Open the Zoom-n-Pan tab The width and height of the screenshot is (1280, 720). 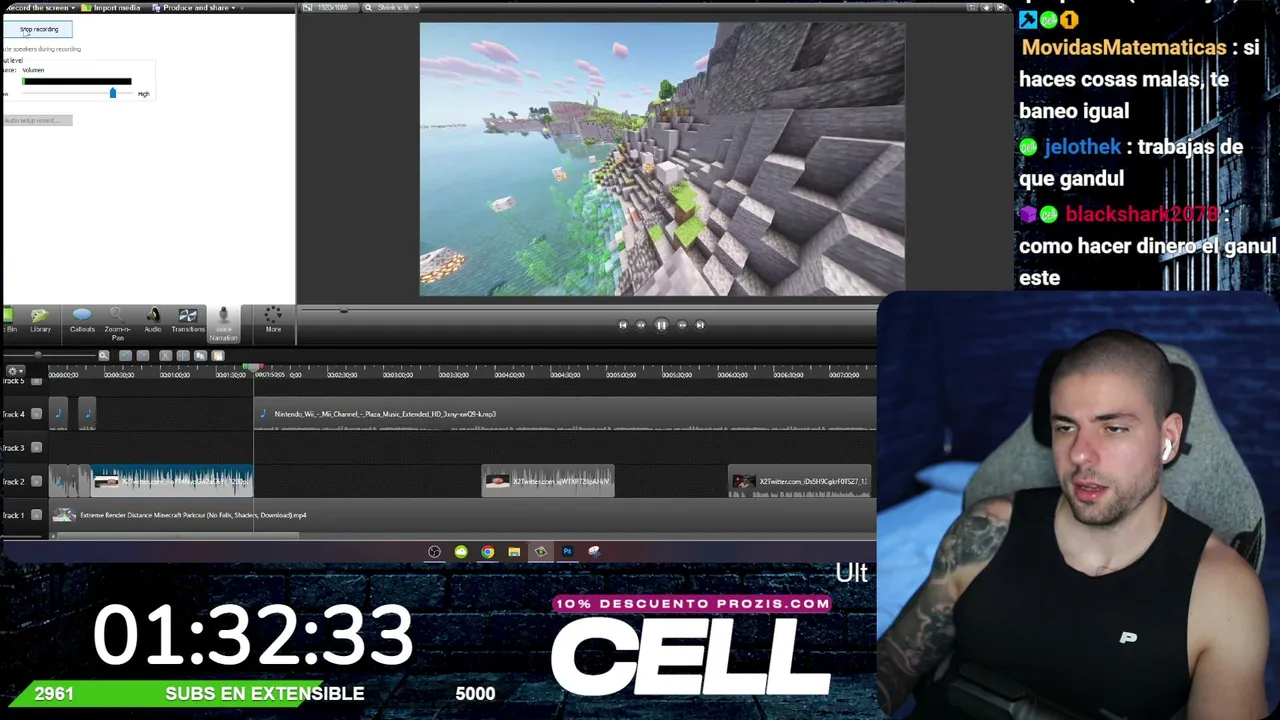click(117, 323)
